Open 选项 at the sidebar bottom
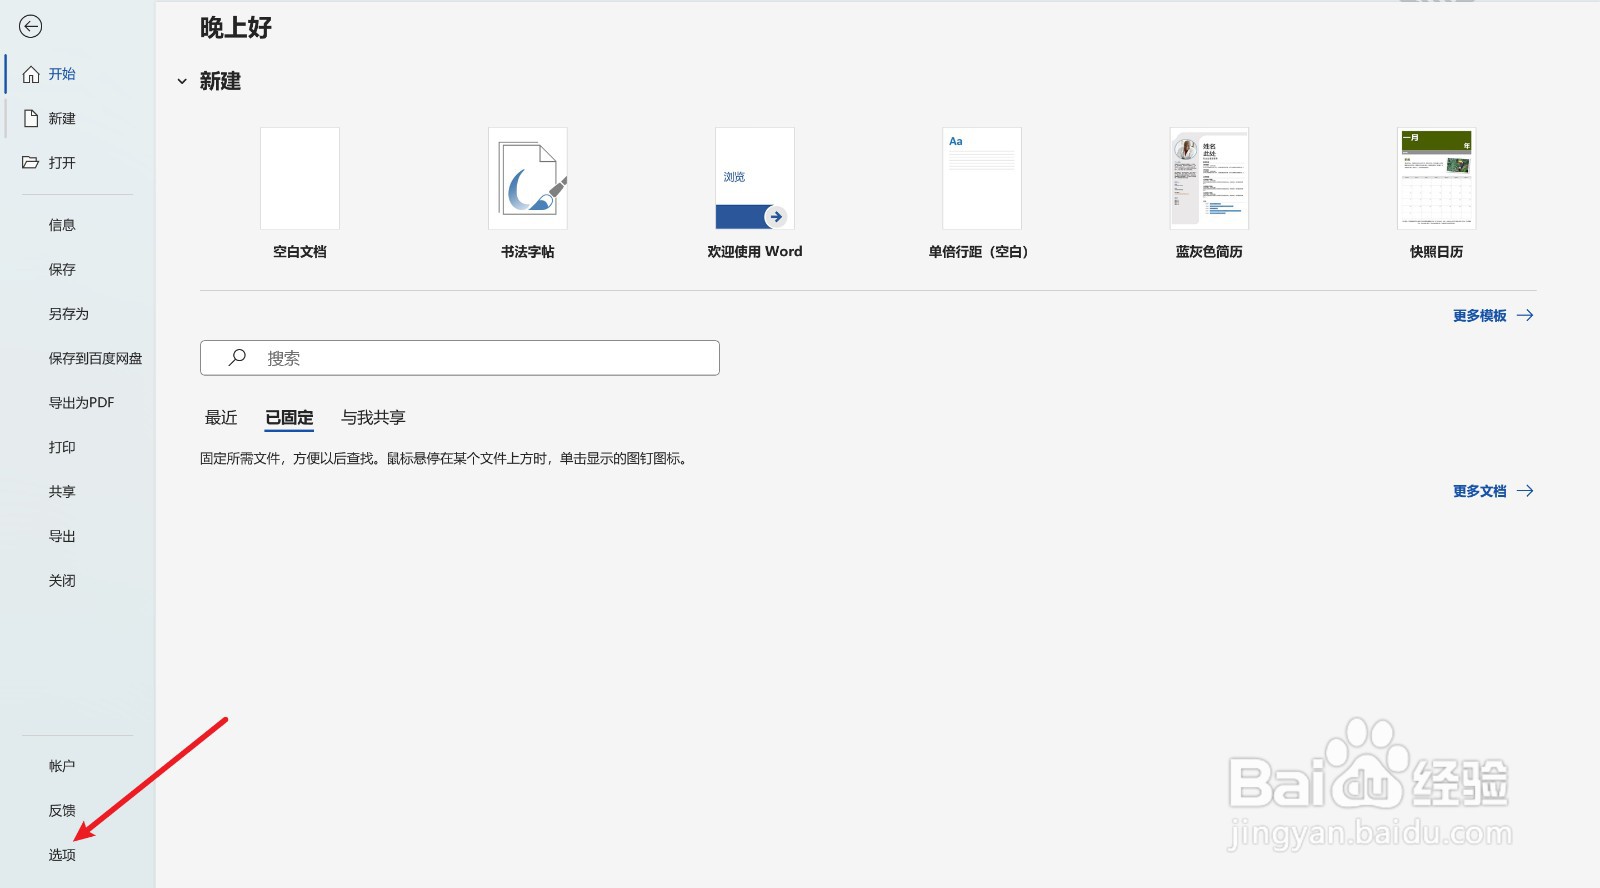This screenshot has width=1600, height=888. click(x=62, y=855)
